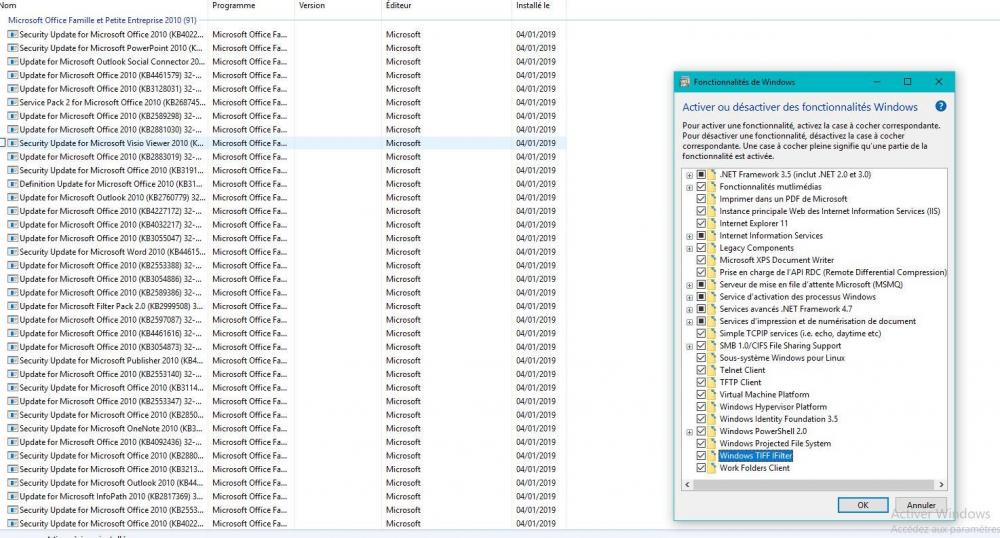The height and width of the screenshot is (538, 1000).
Task: Sort by the Éditeur column header
Action: click(446, 5)
